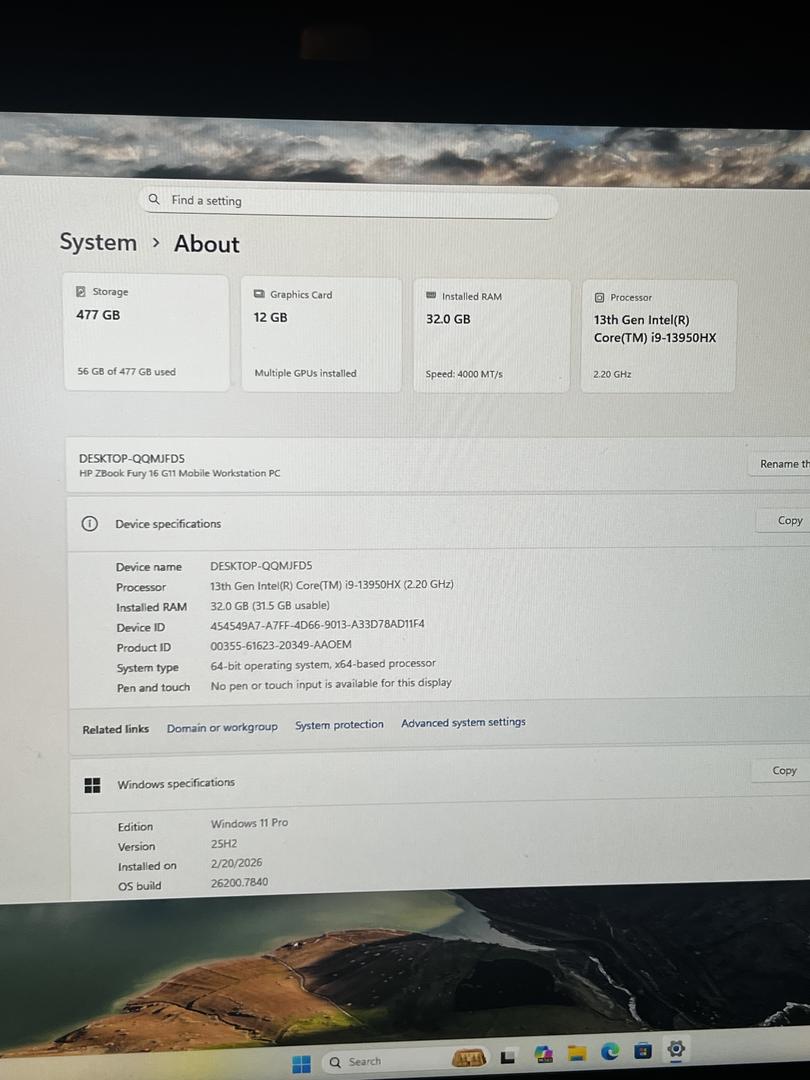Select the Product ID value 00355-61623-20349-AAOEM
Viewport: 810px width, 1080px height.
(x=281, y=645)
